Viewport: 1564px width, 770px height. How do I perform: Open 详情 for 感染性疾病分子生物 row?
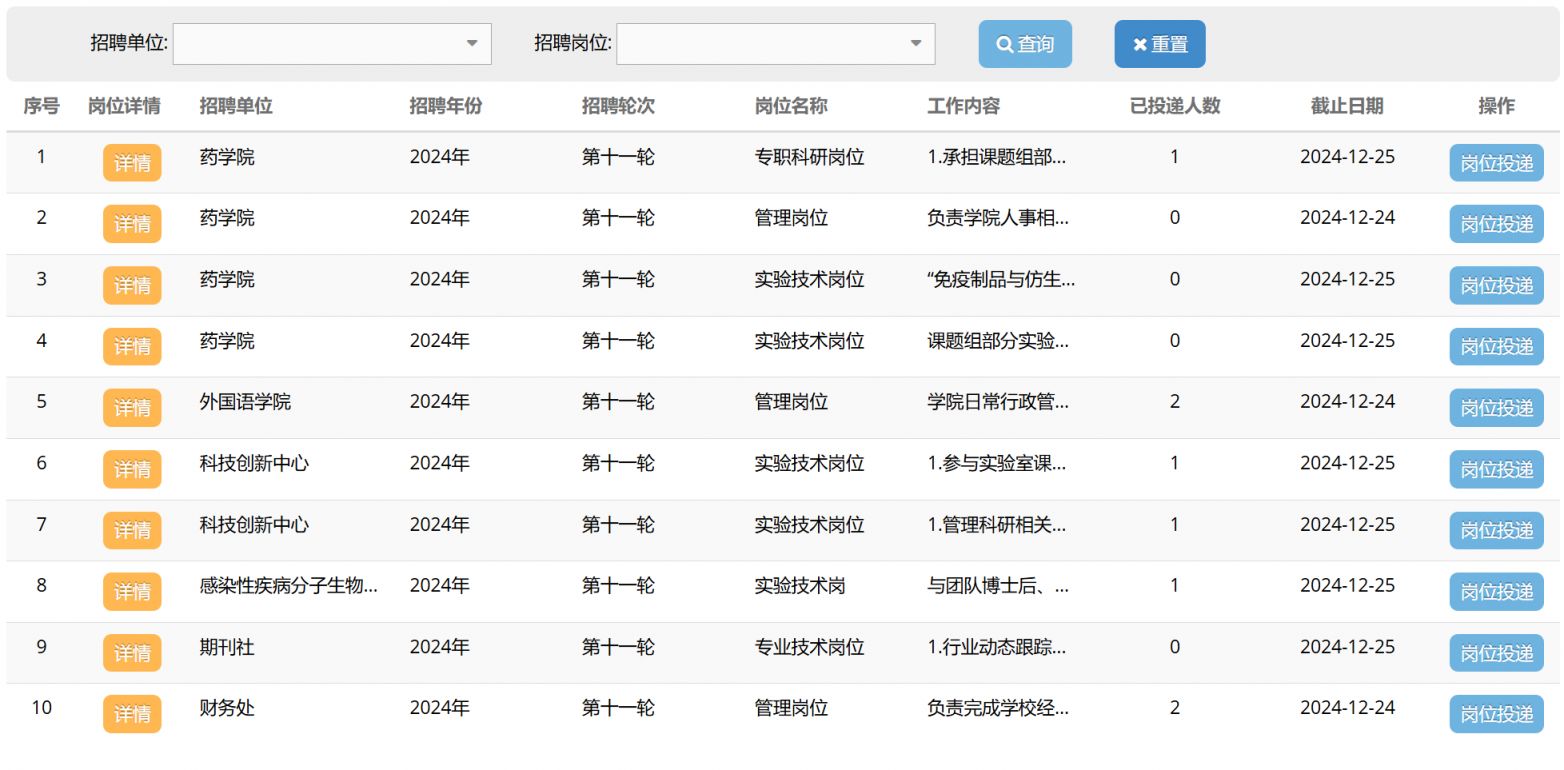[x=132, y=592]
